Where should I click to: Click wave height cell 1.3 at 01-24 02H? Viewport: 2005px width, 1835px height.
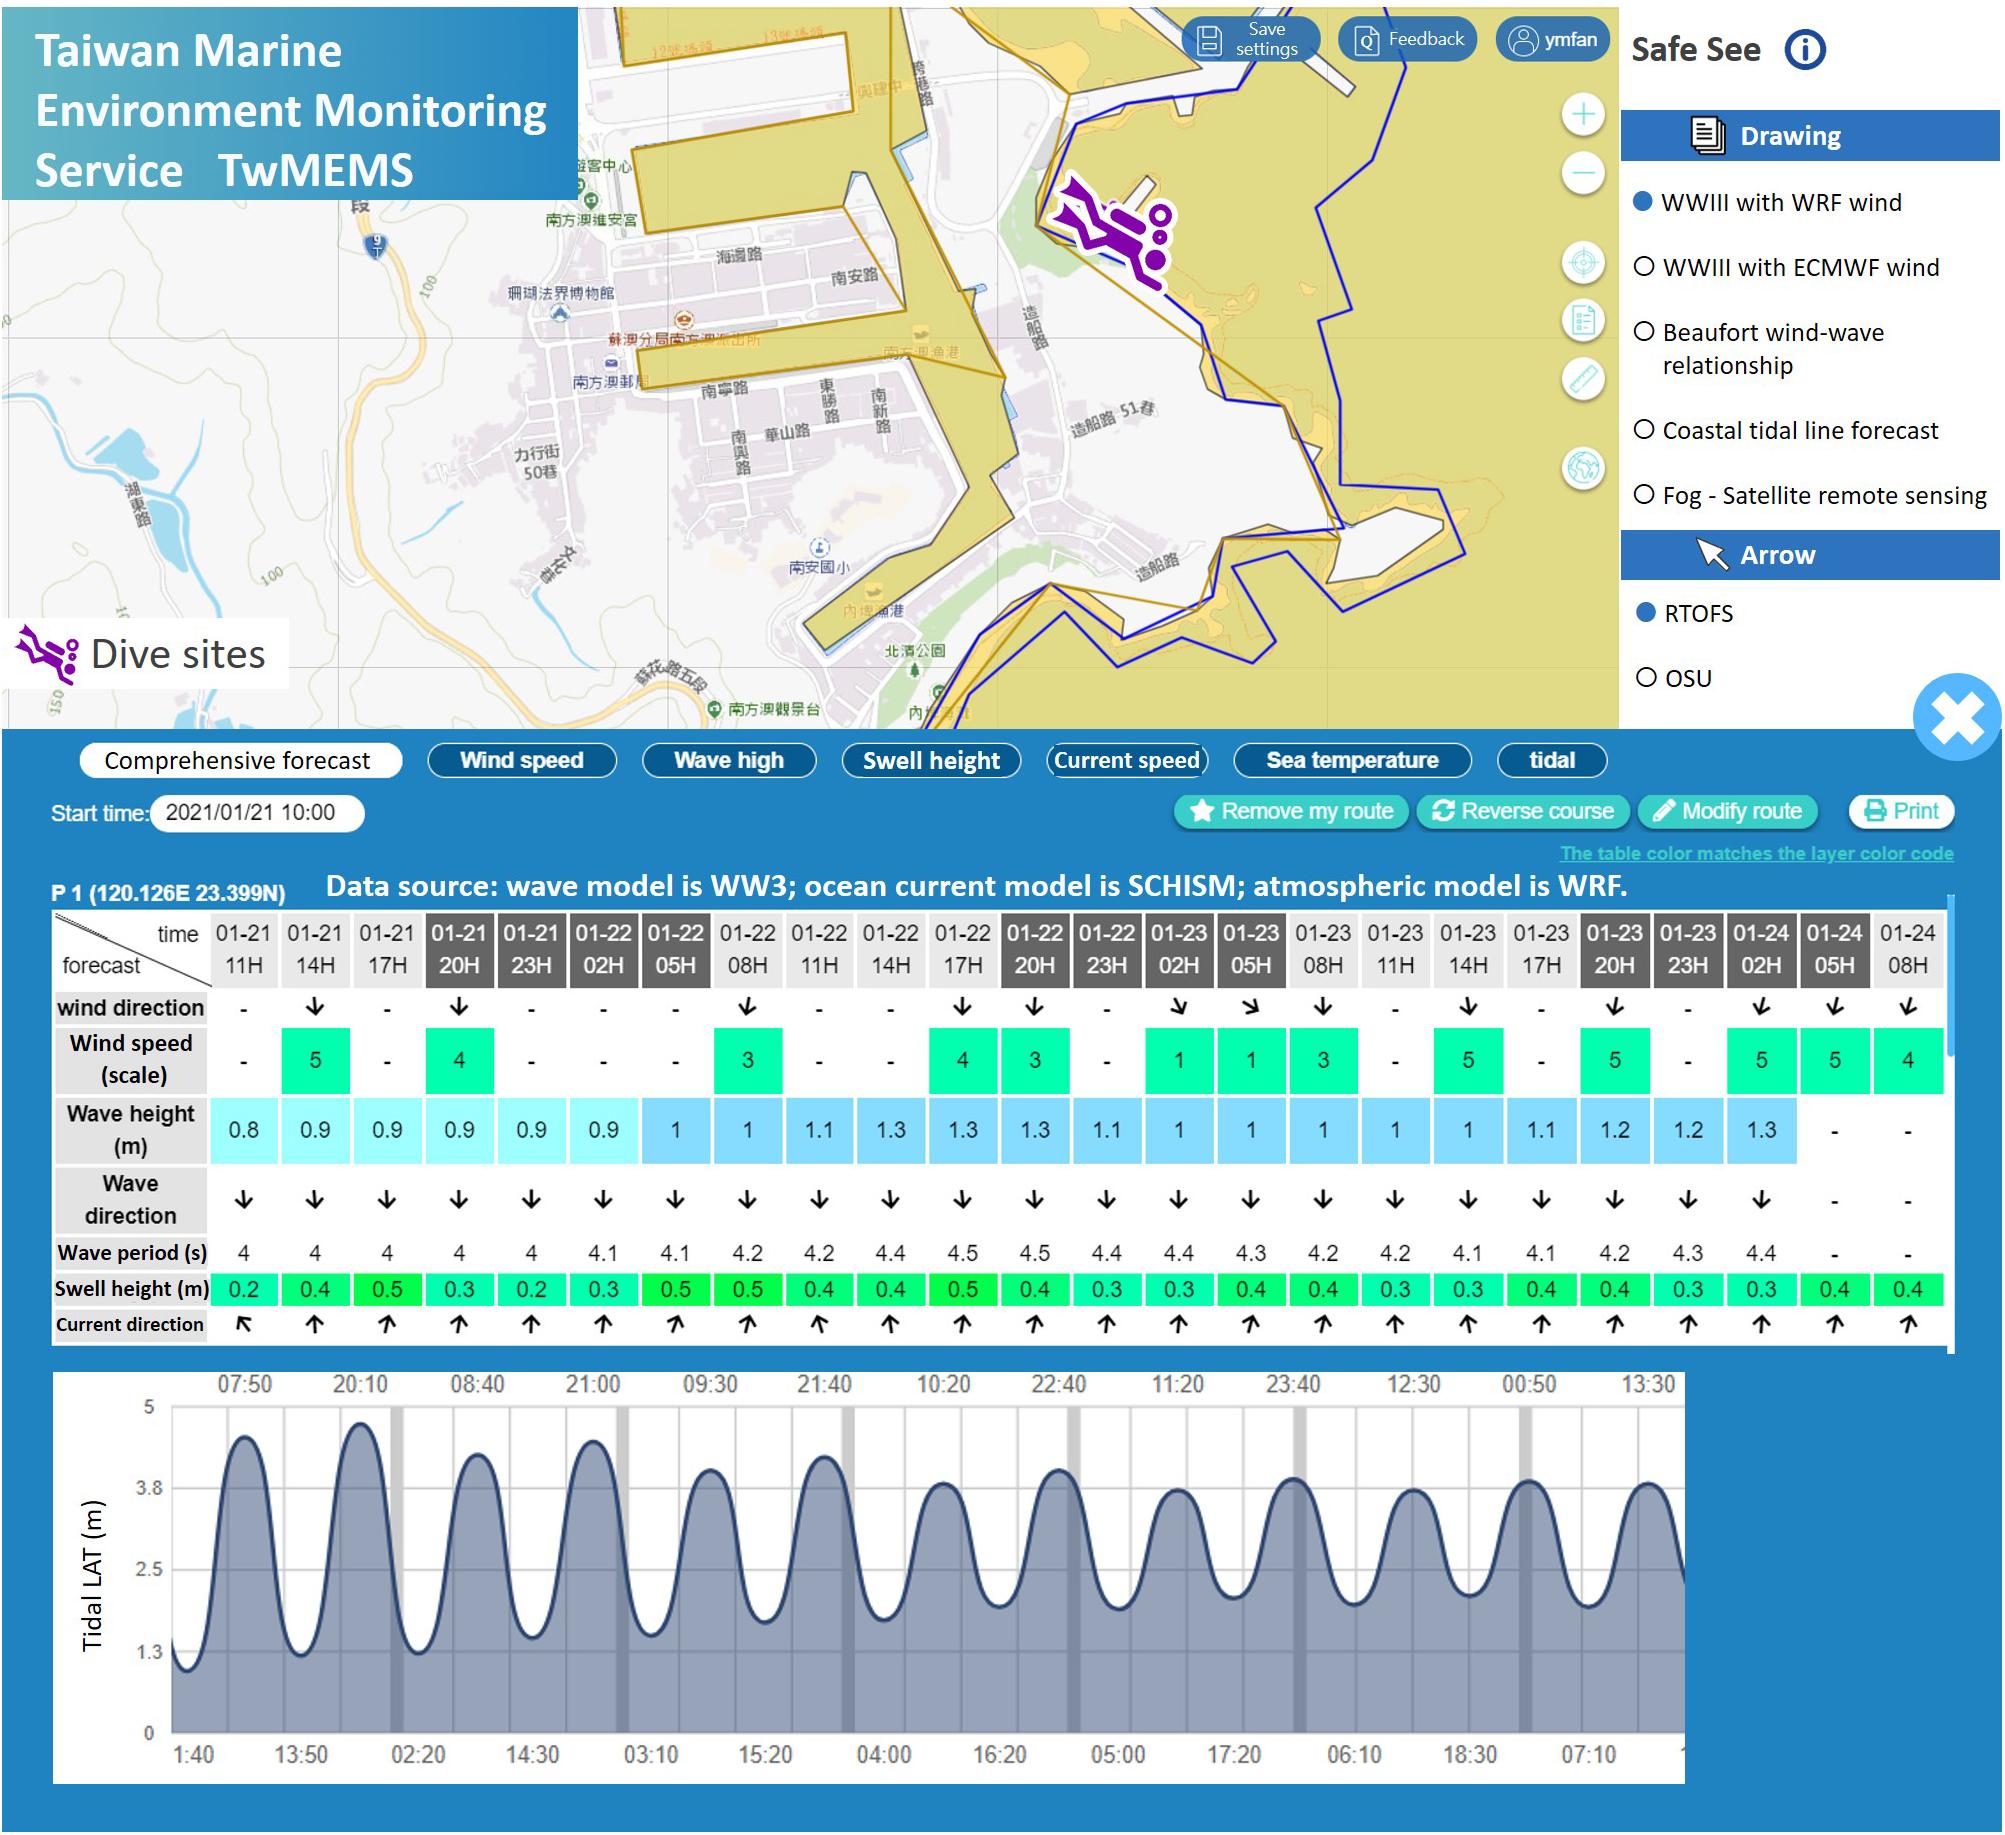[1762, 1130]
